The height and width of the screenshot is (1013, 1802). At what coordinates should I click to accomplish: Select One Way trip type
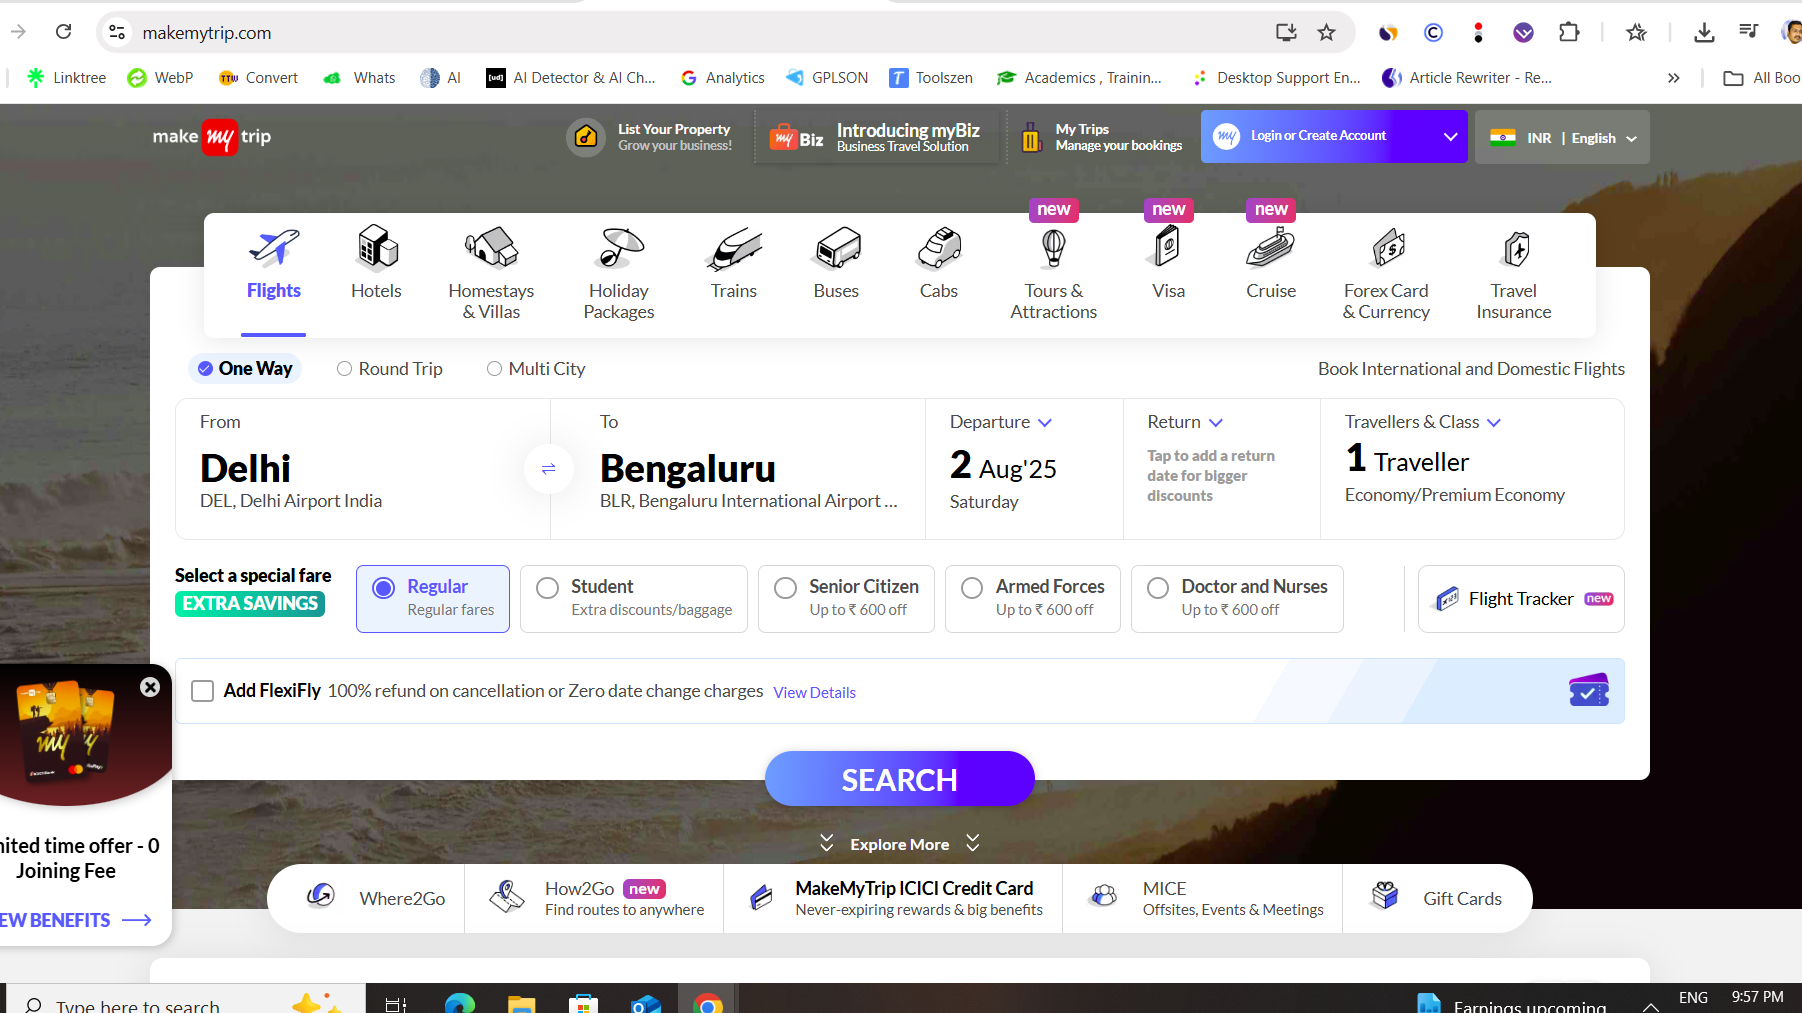[x=245, y=368]
